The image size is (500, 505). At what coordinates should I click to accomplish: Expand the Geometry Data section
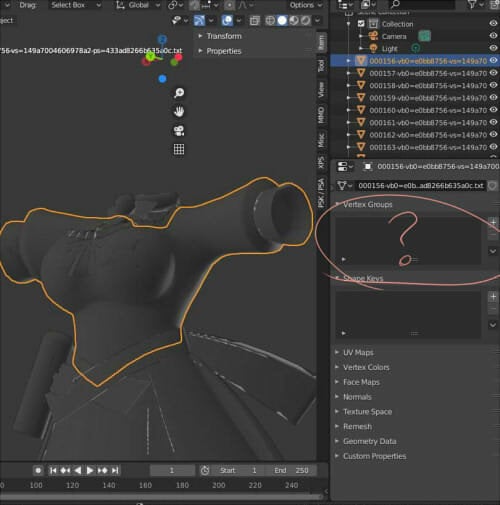[x=370, y=441]
